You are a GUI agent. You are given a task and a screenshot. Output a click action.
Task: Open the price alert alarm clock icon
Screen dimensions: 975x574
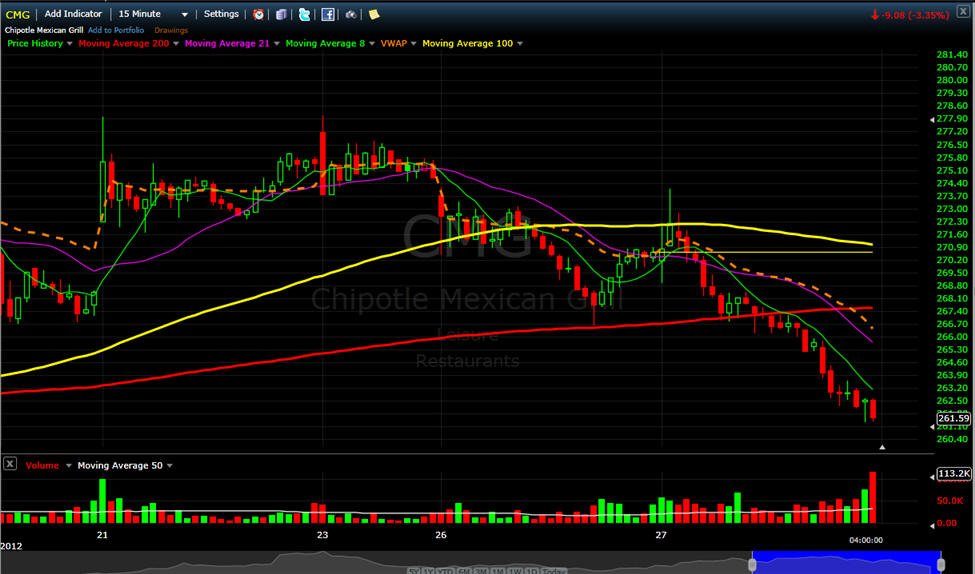258,14
